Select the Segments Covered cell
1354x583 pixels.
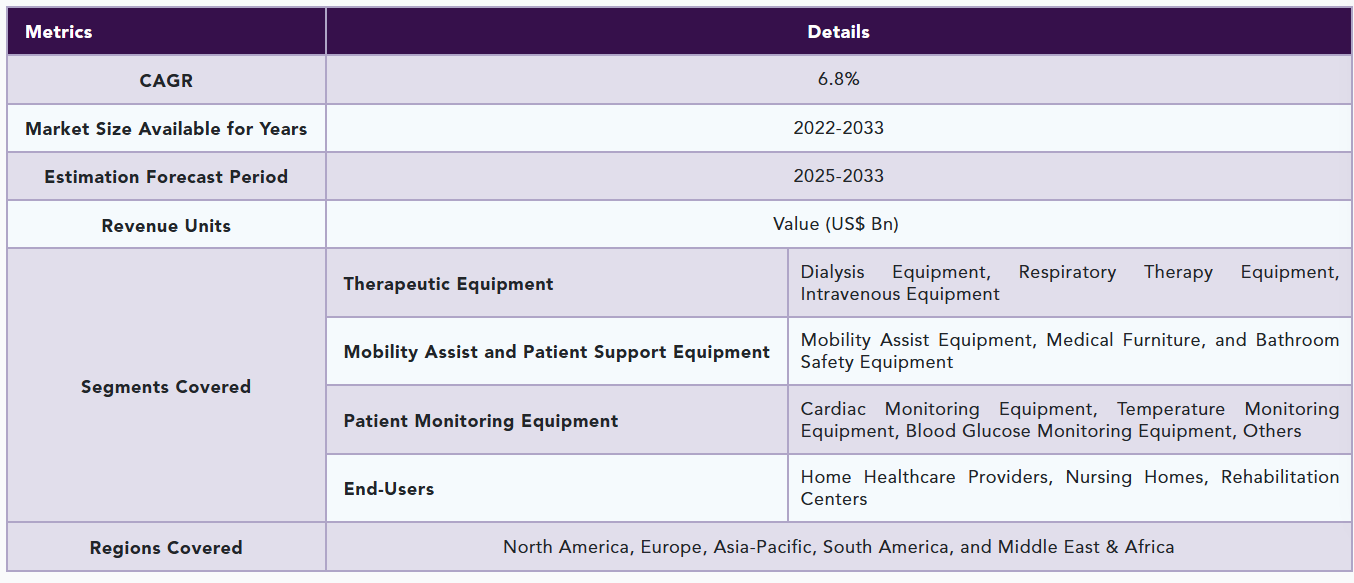(x=166, y=386)
